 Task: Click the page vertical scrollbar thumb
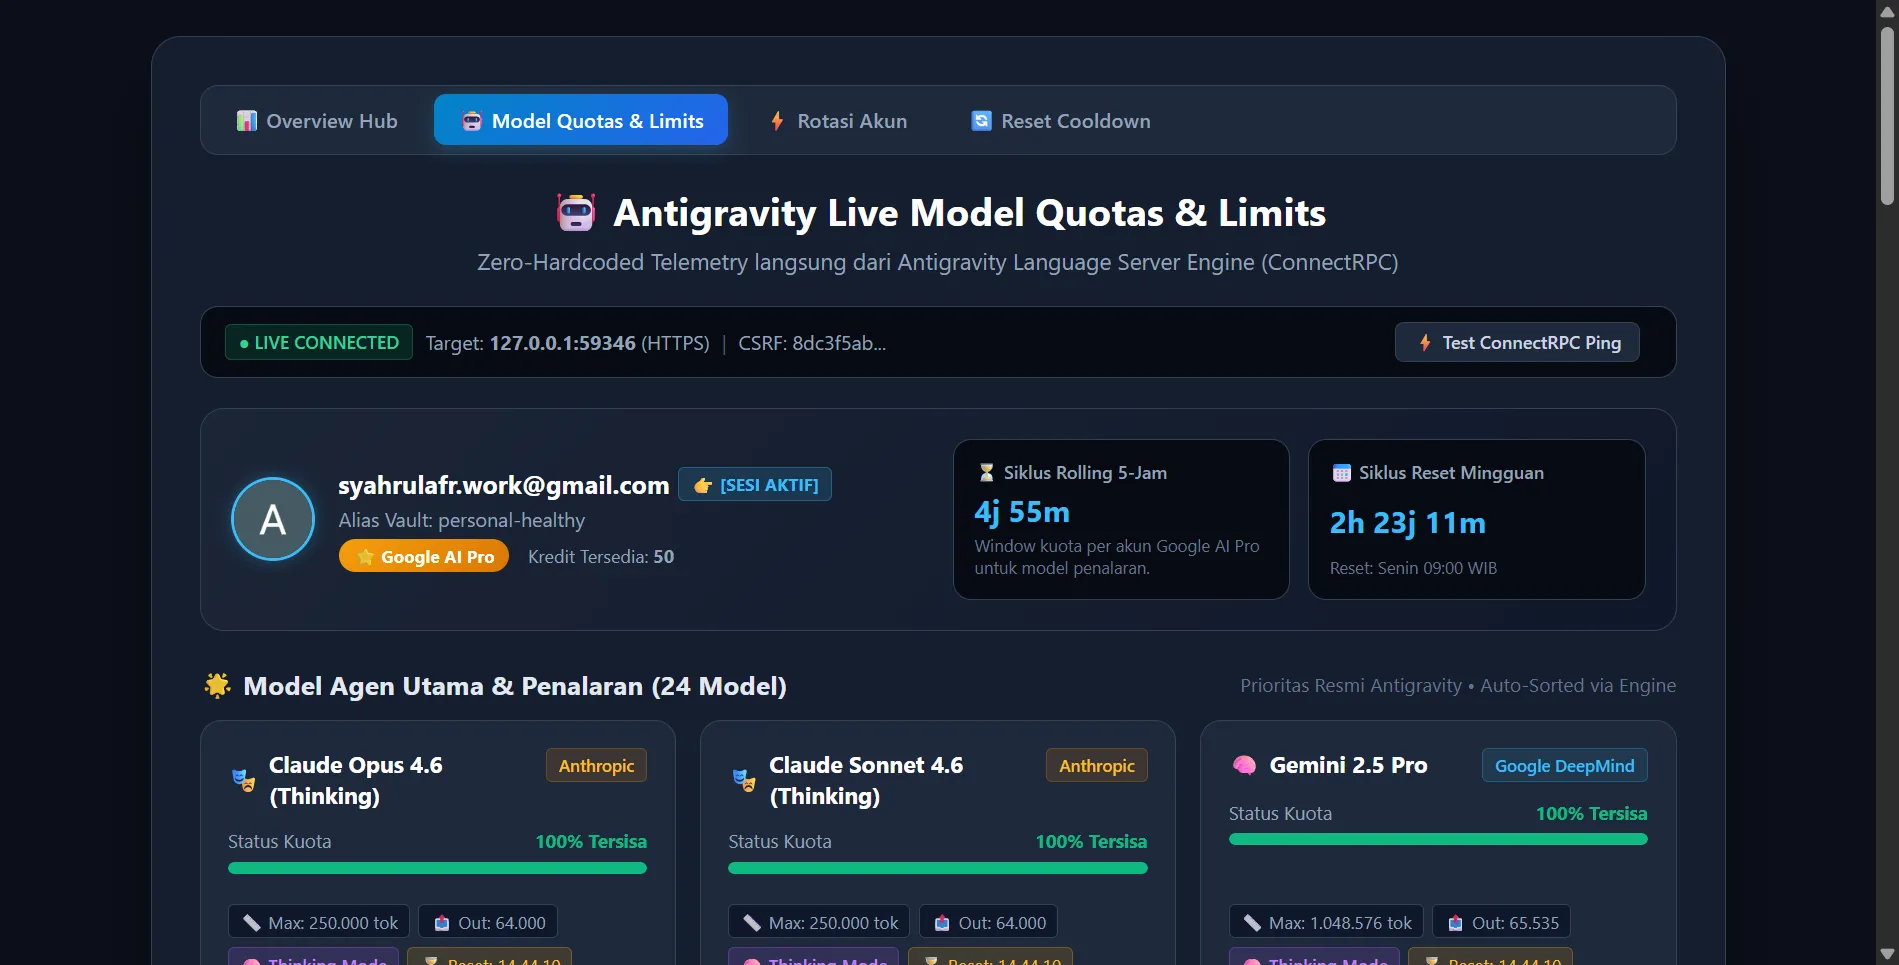pos(1887,115)
